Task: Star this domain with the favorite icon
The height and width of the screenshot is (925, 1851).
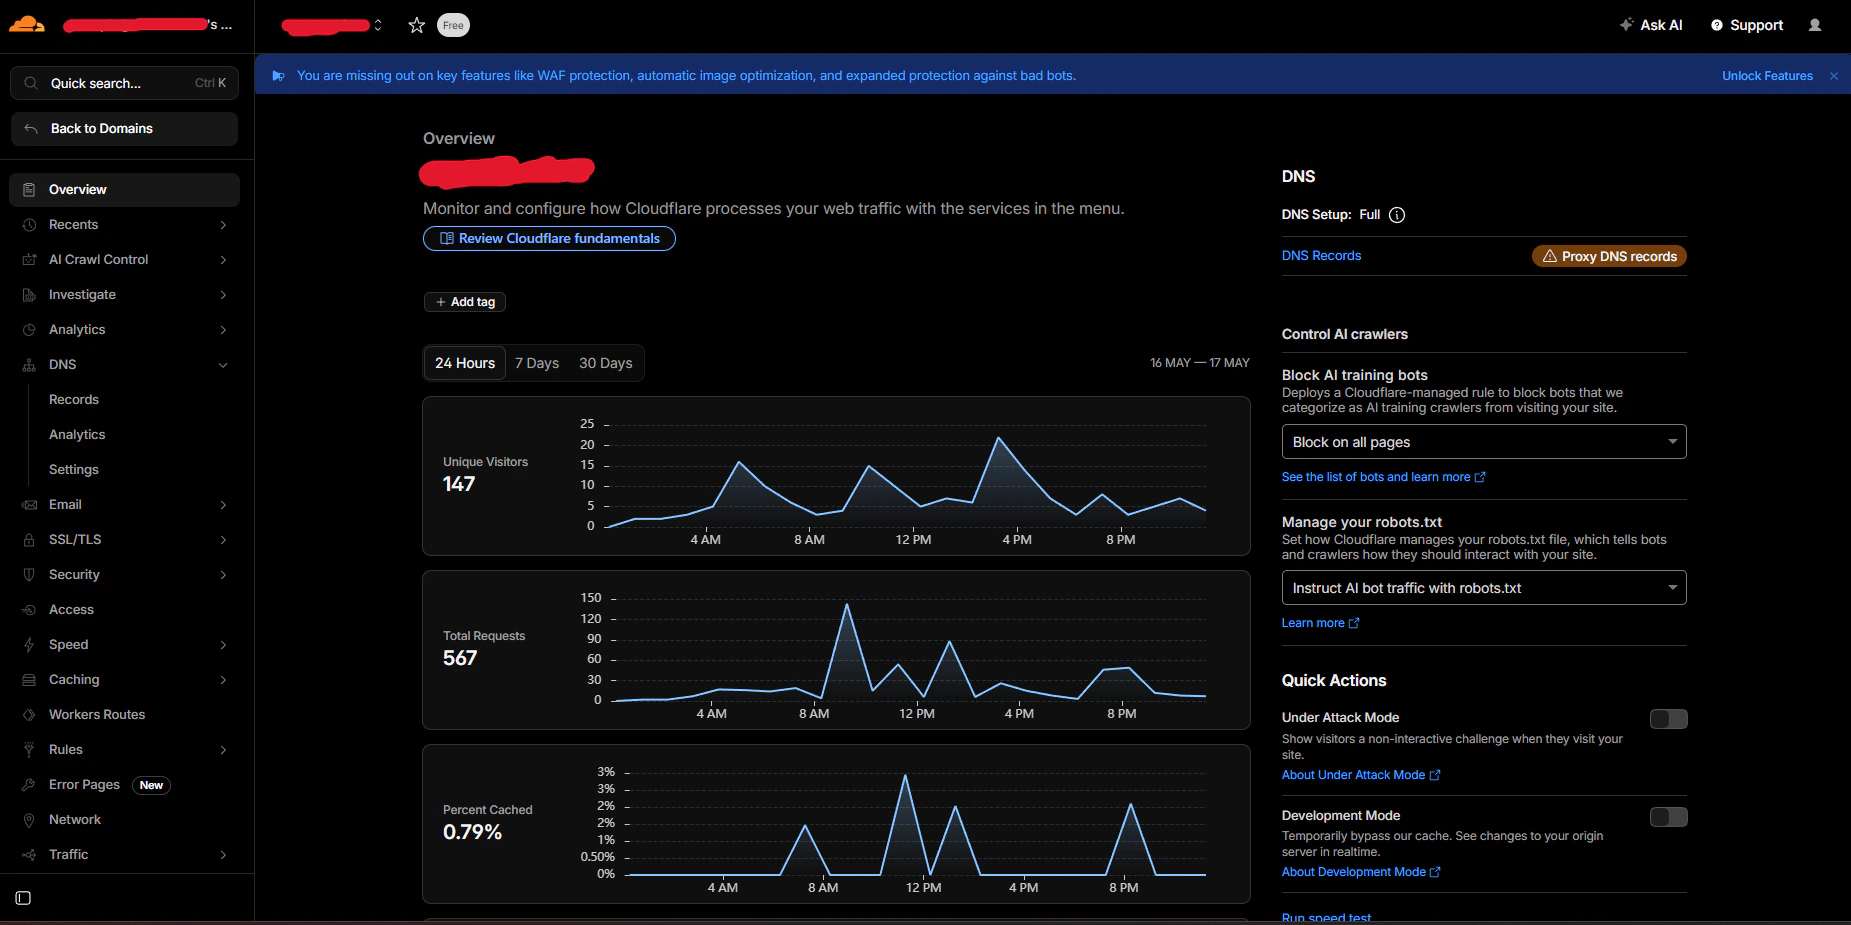Action: (x=417, y=25)
